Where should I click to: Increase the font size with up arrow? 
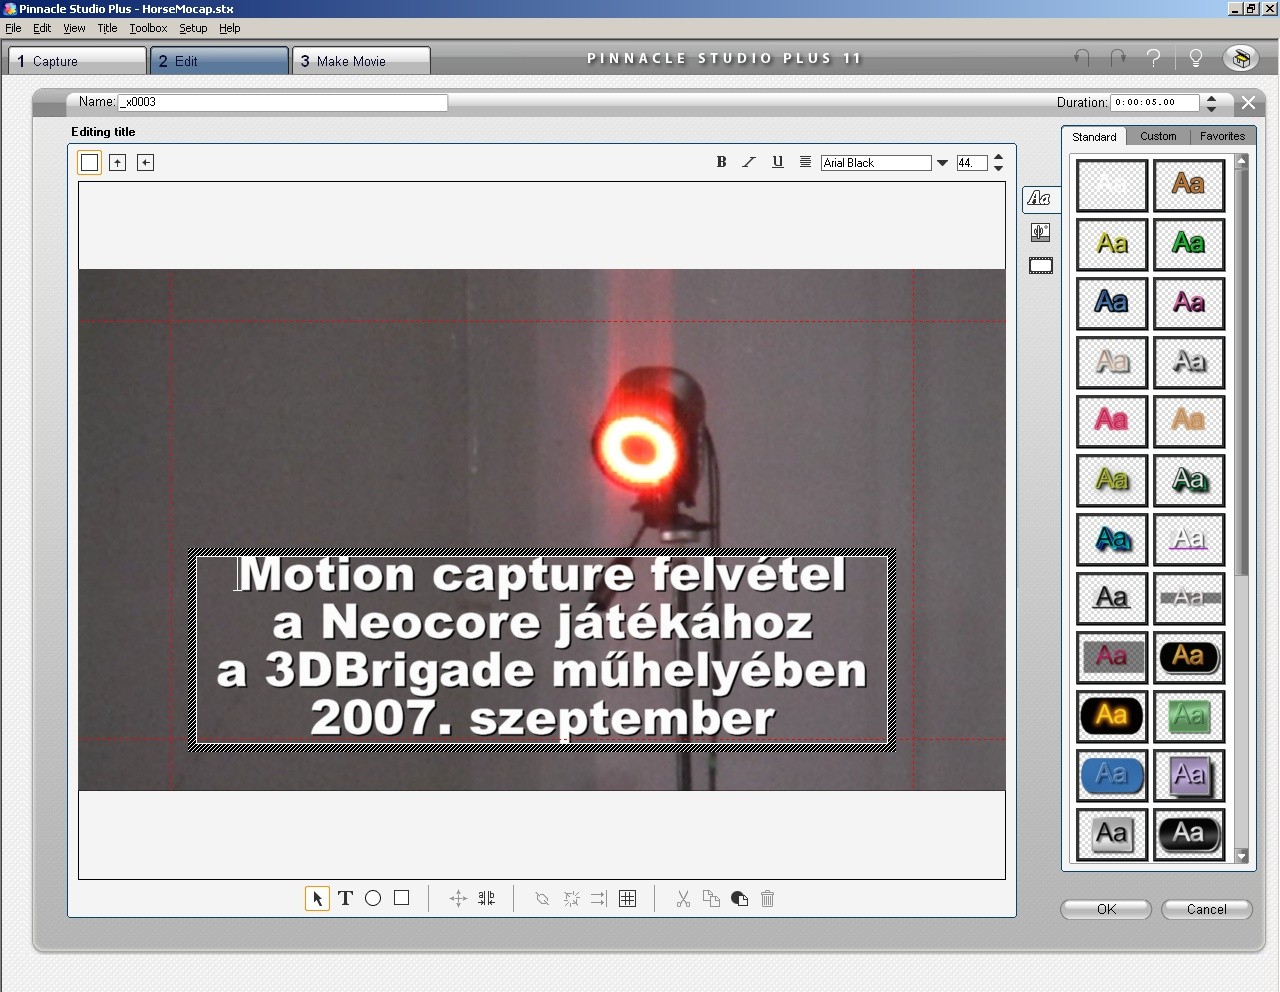coord(998,157)
